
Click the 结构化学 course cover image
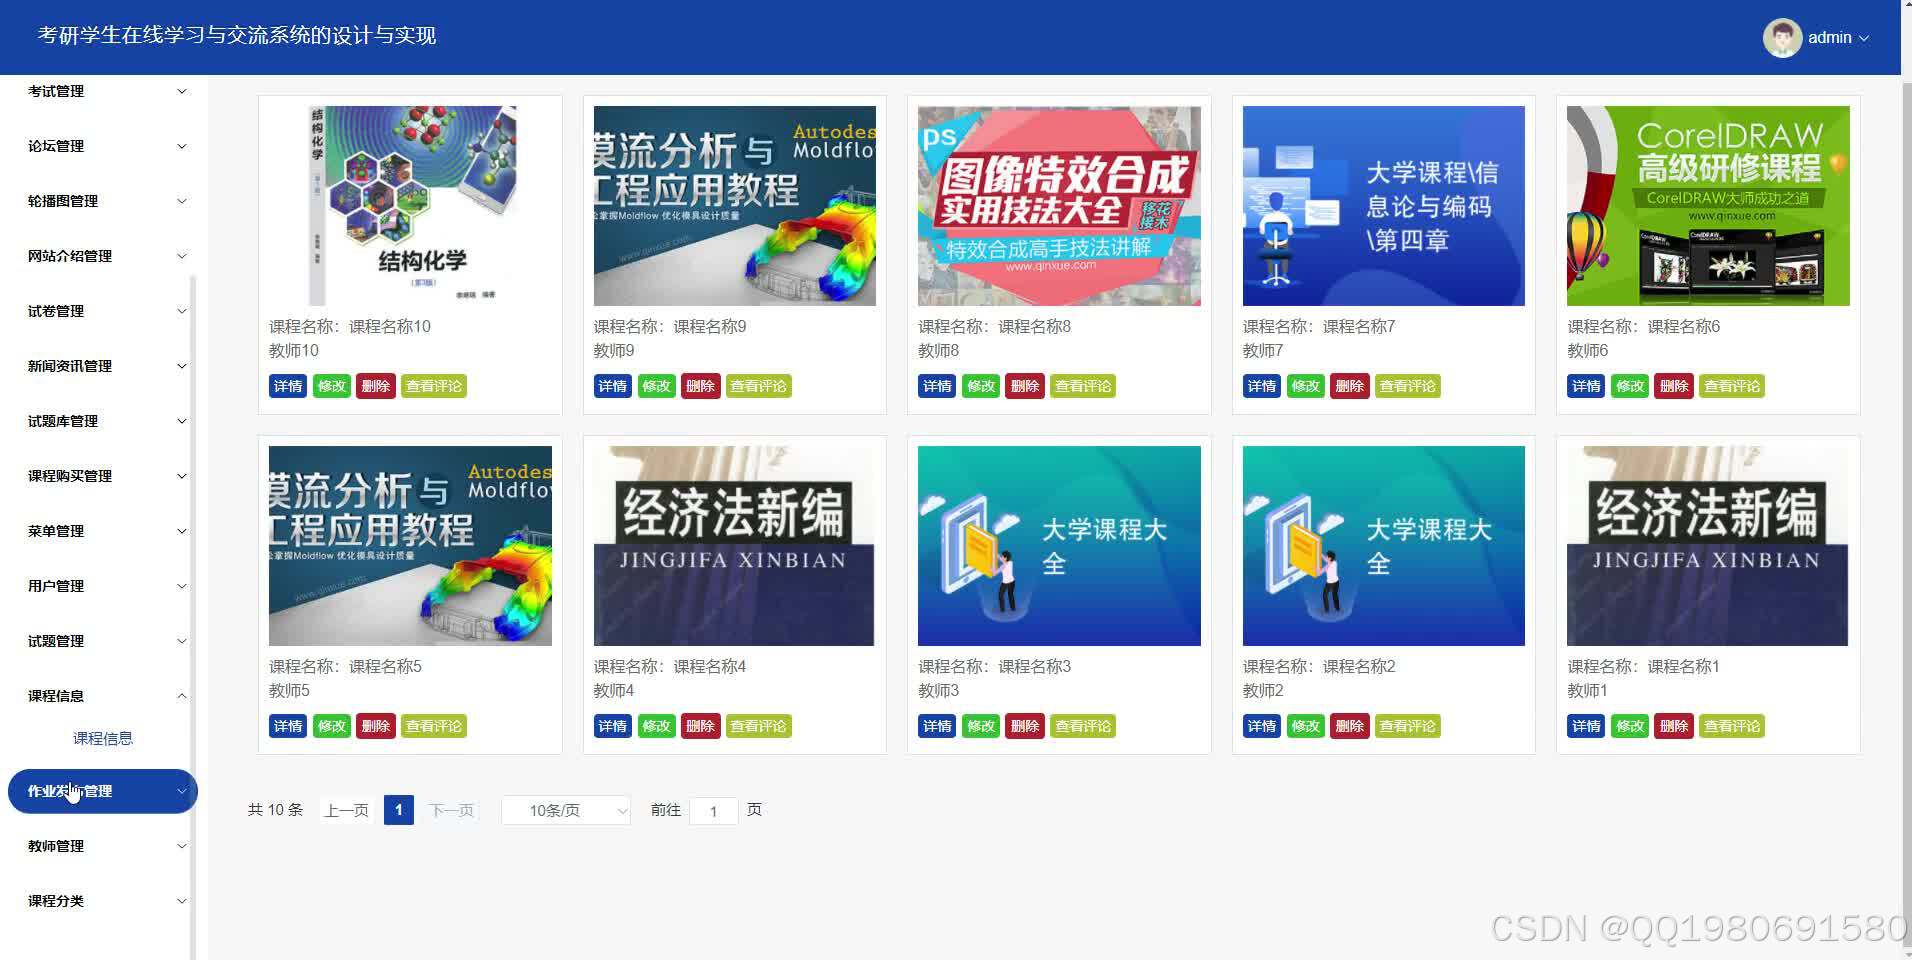pyautogui.click(x=409, y=205)
